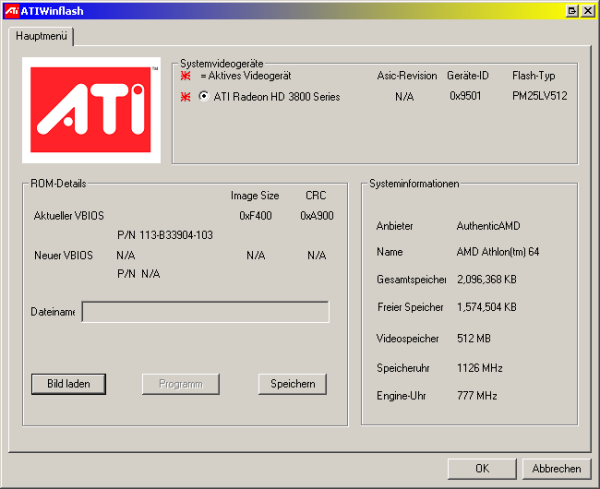Viewport: 600px width, 489px height.
Task: Click the Geräte-ID column header
Action: (x=468, y=76)
